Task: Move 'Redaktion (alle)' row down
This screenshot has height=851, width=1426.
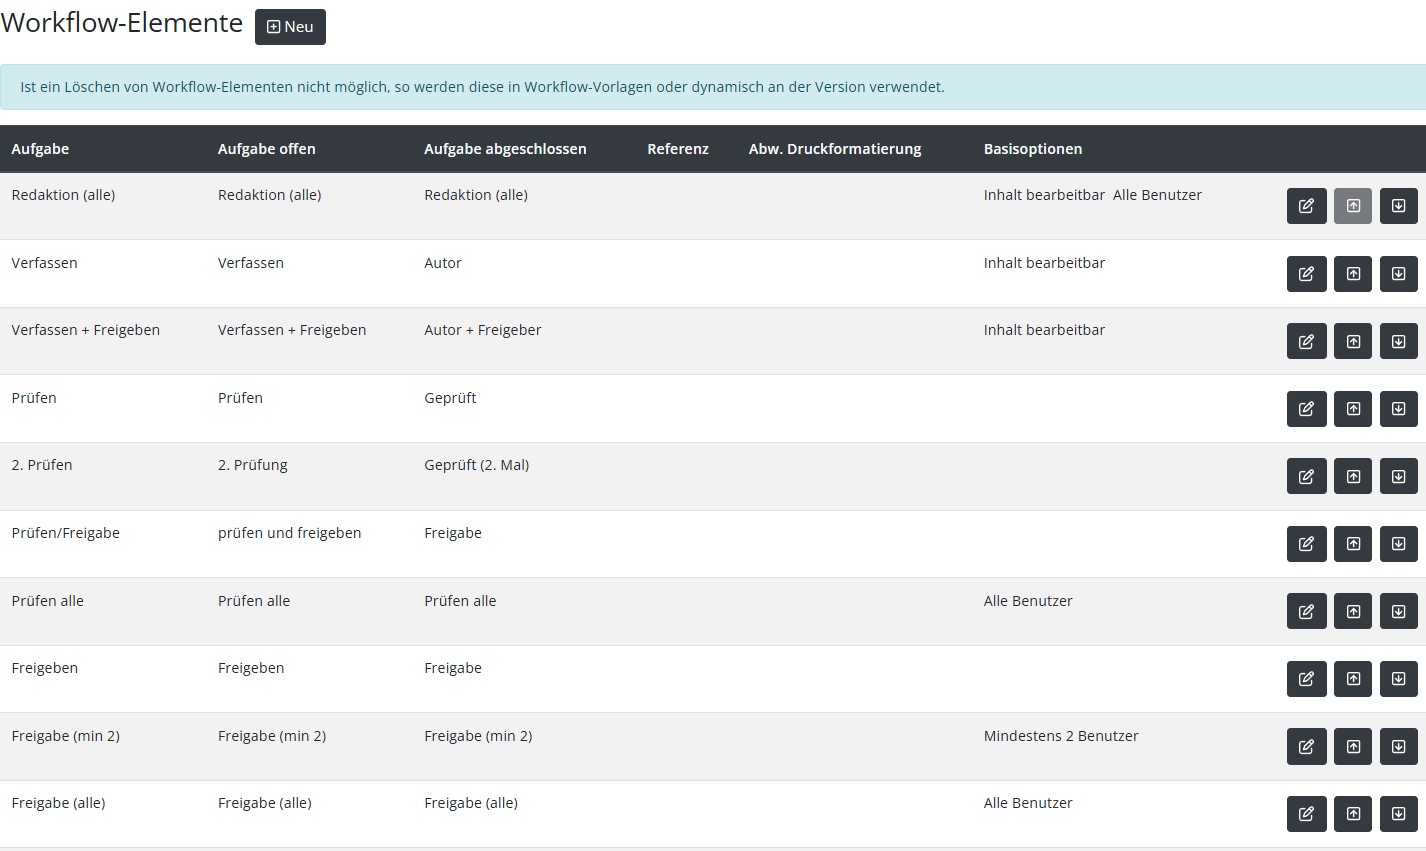Action: click(1399, 206)
